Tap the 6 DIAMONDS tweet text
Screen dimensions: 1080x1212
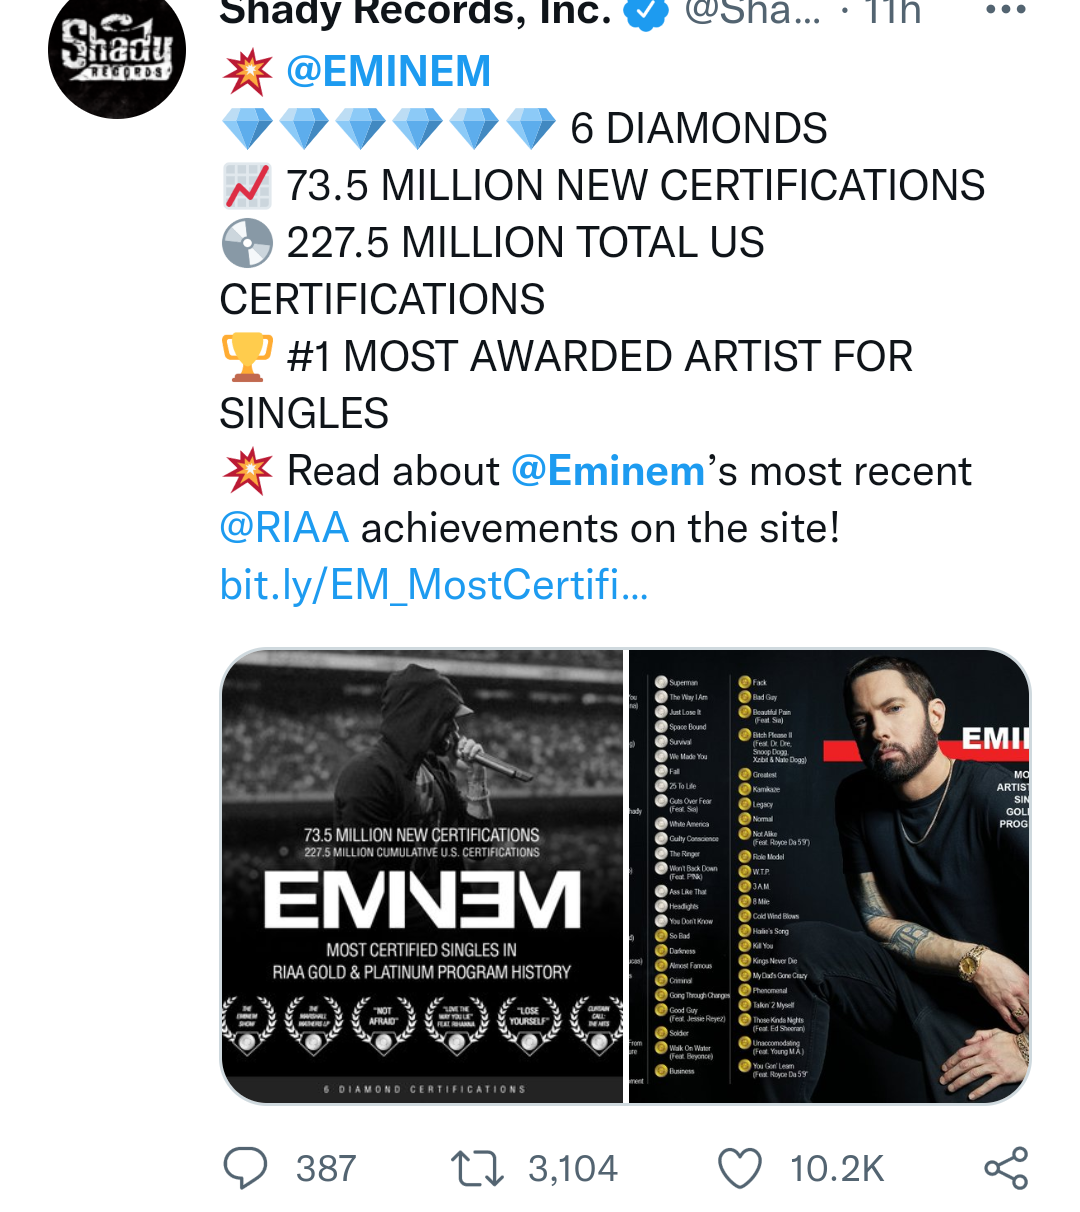(698, 129)
